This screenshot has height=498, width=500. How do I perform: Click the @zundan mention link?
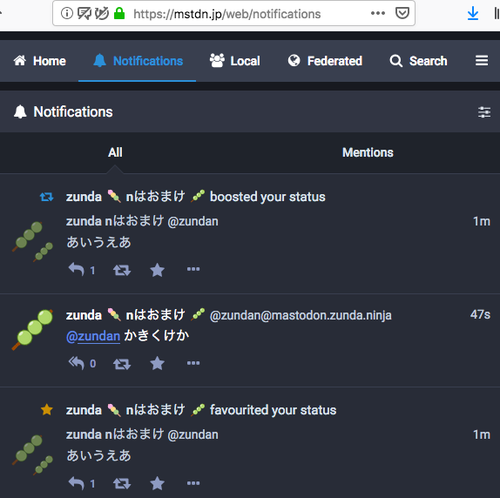click(x=93, y=336)
